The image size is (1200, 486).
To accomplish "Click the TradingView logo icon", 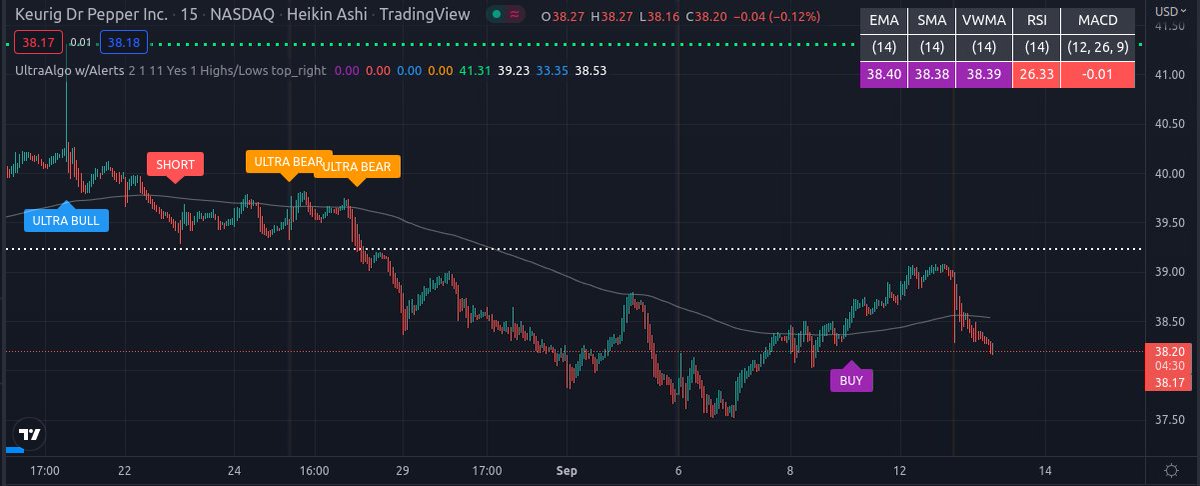I will pos(30,435).
